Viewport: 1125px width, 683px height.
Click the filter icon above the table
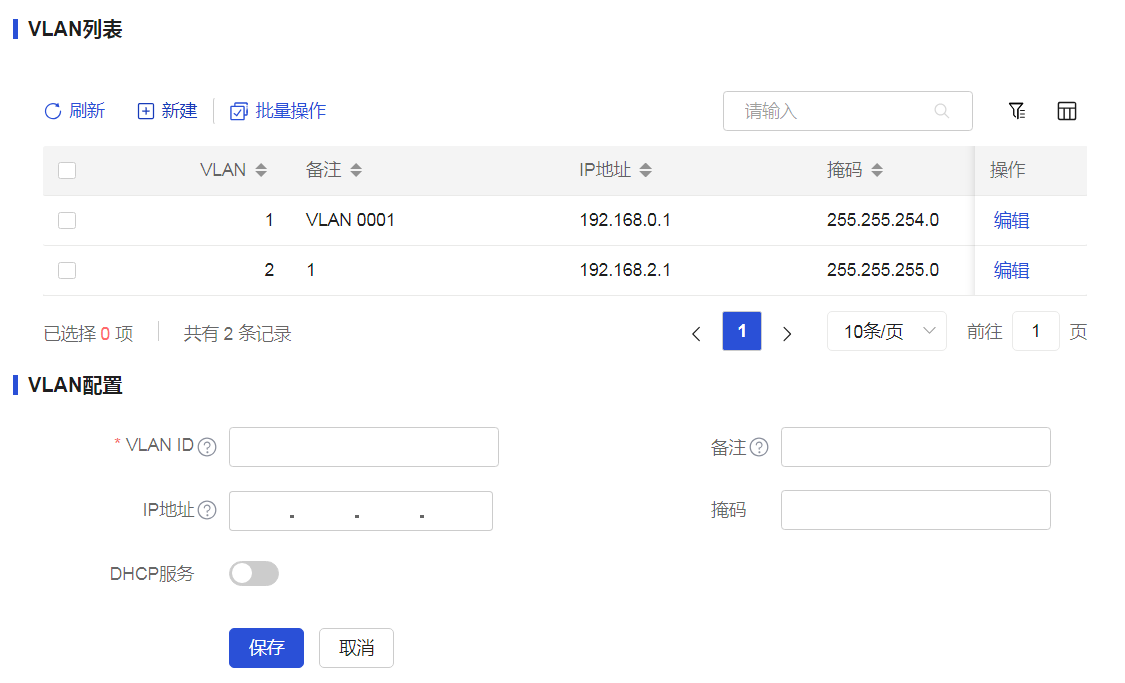coord(1017,111)
